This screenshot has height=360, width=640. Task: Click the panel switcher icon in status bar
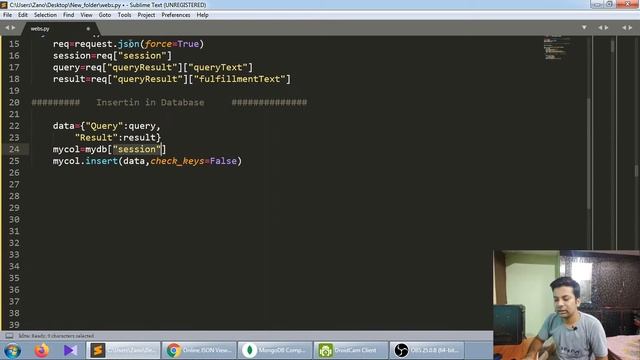coord(9,336)
